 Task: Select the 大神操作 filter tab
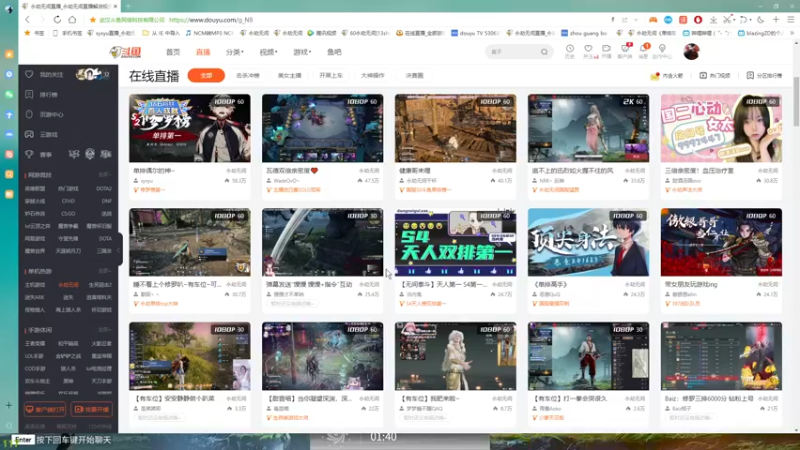point(372,76)
